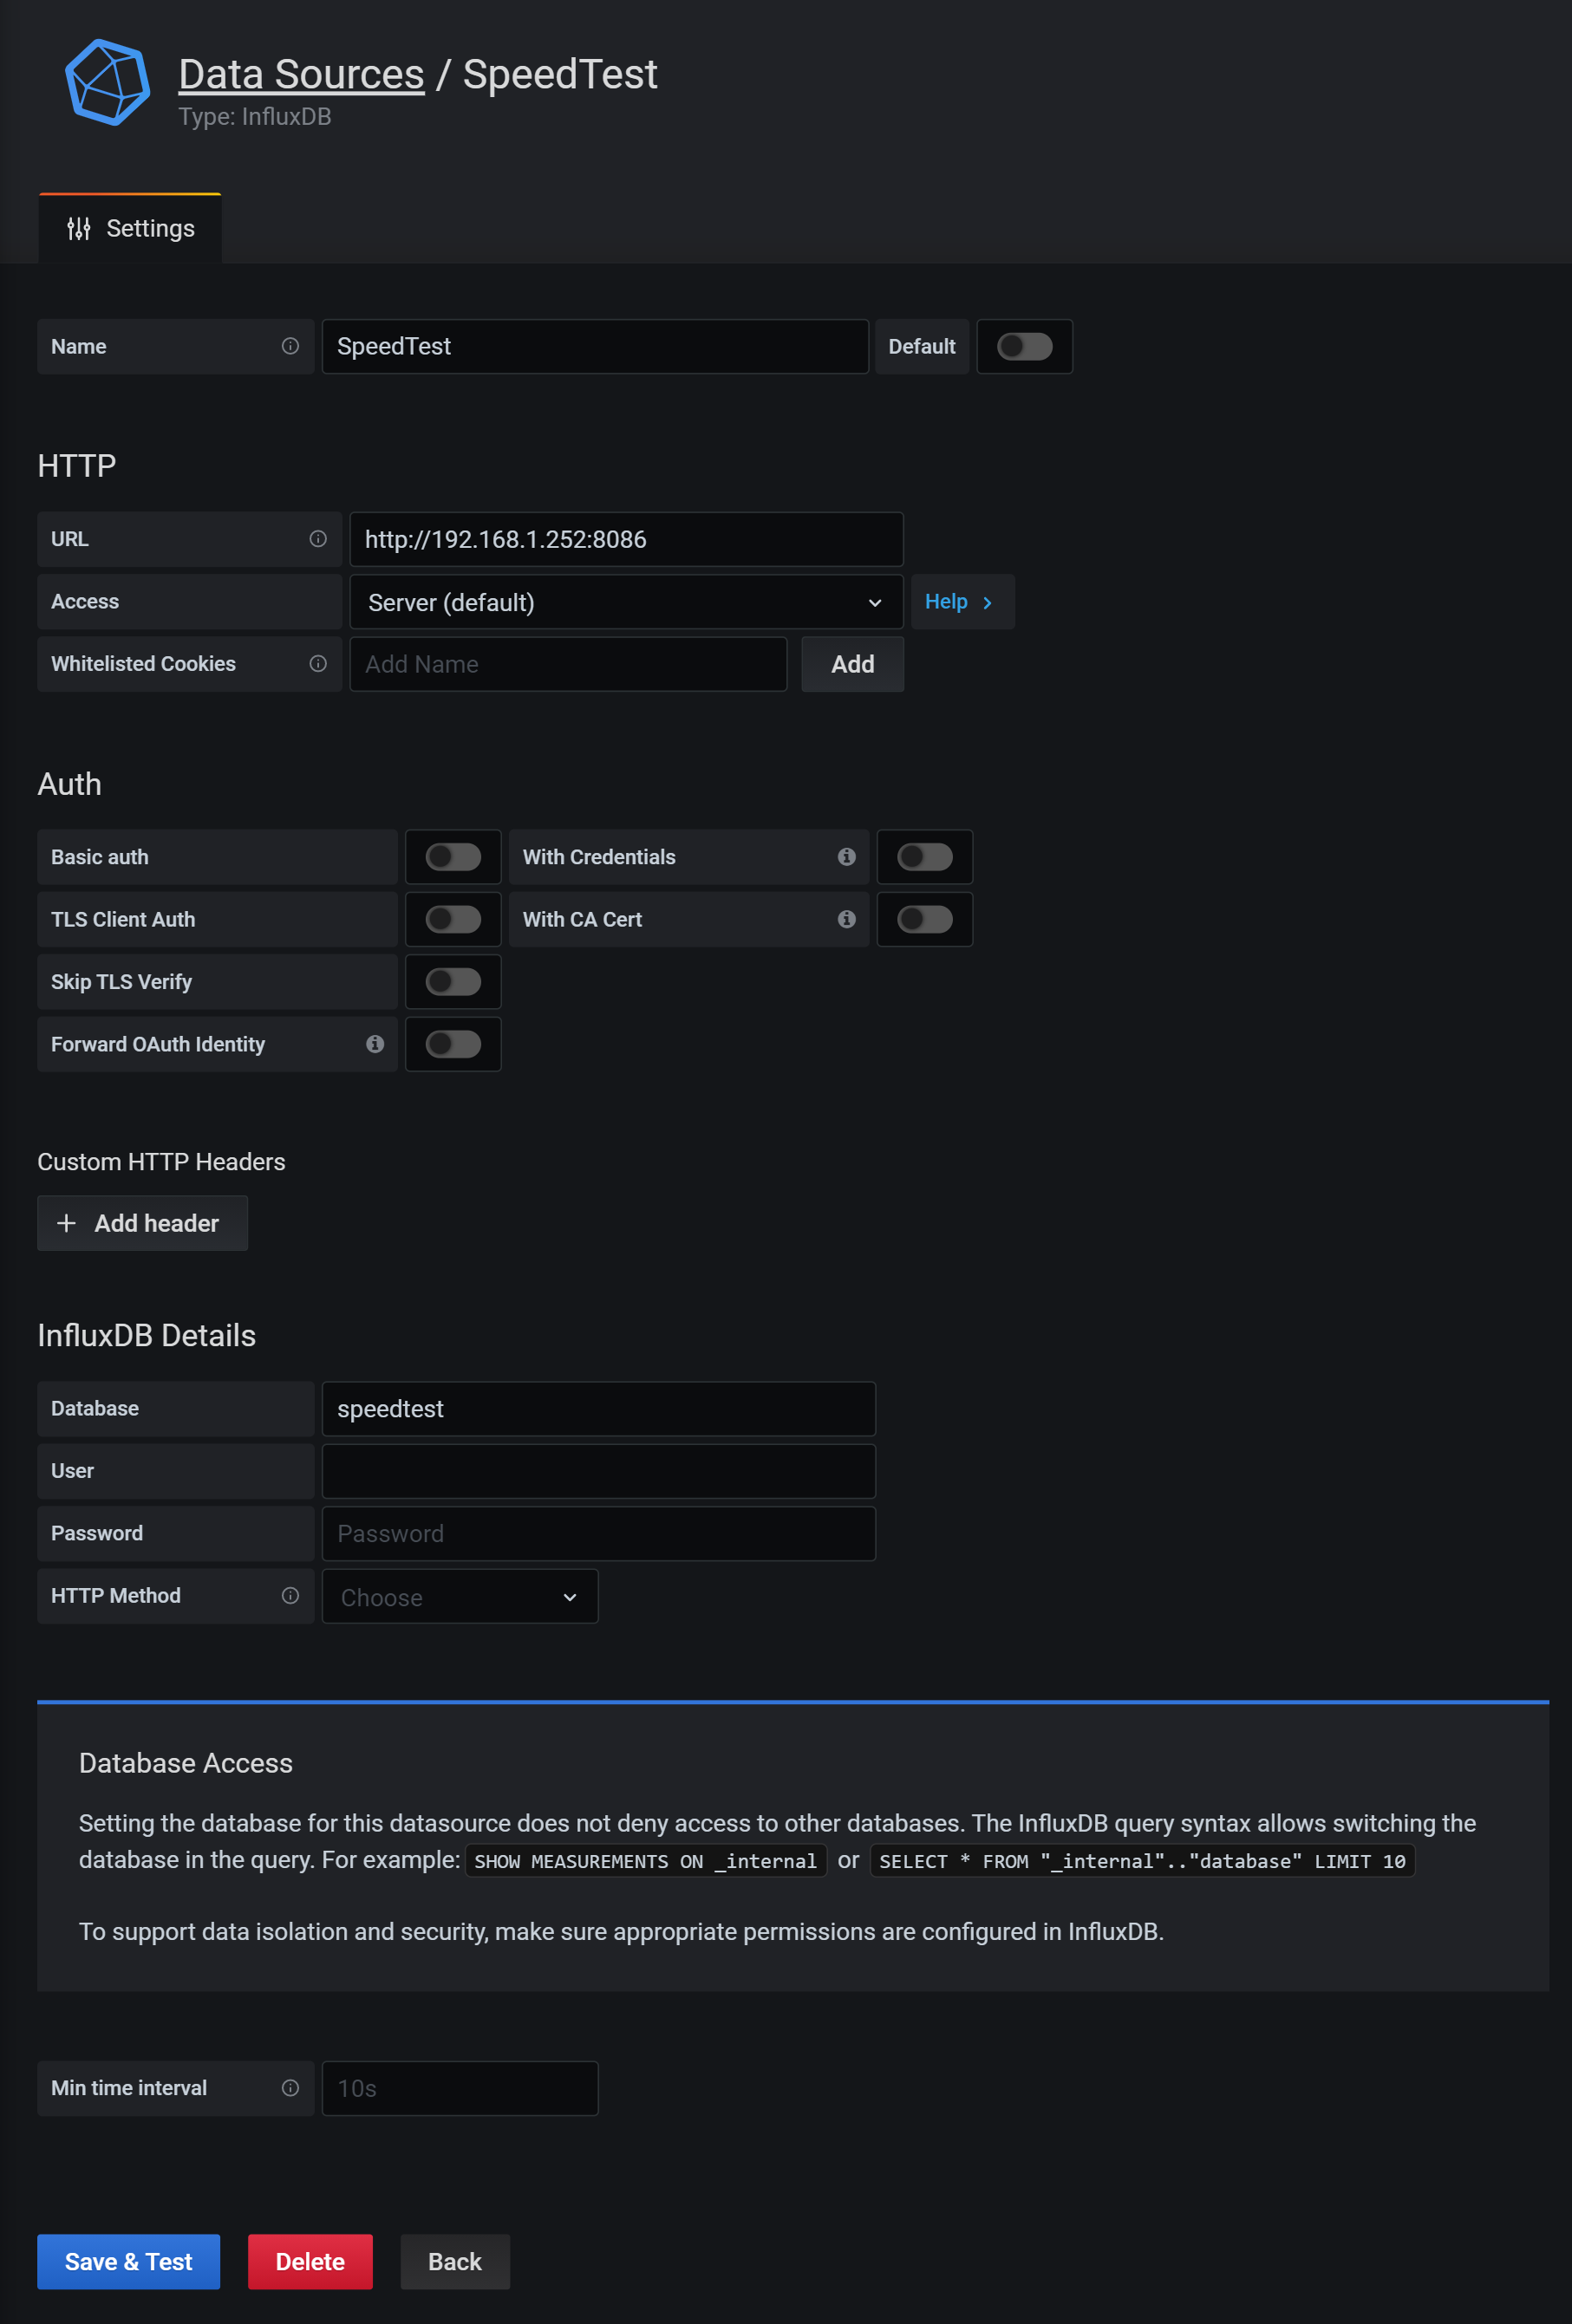Toggle the Default data source switch

point(1024,346)
